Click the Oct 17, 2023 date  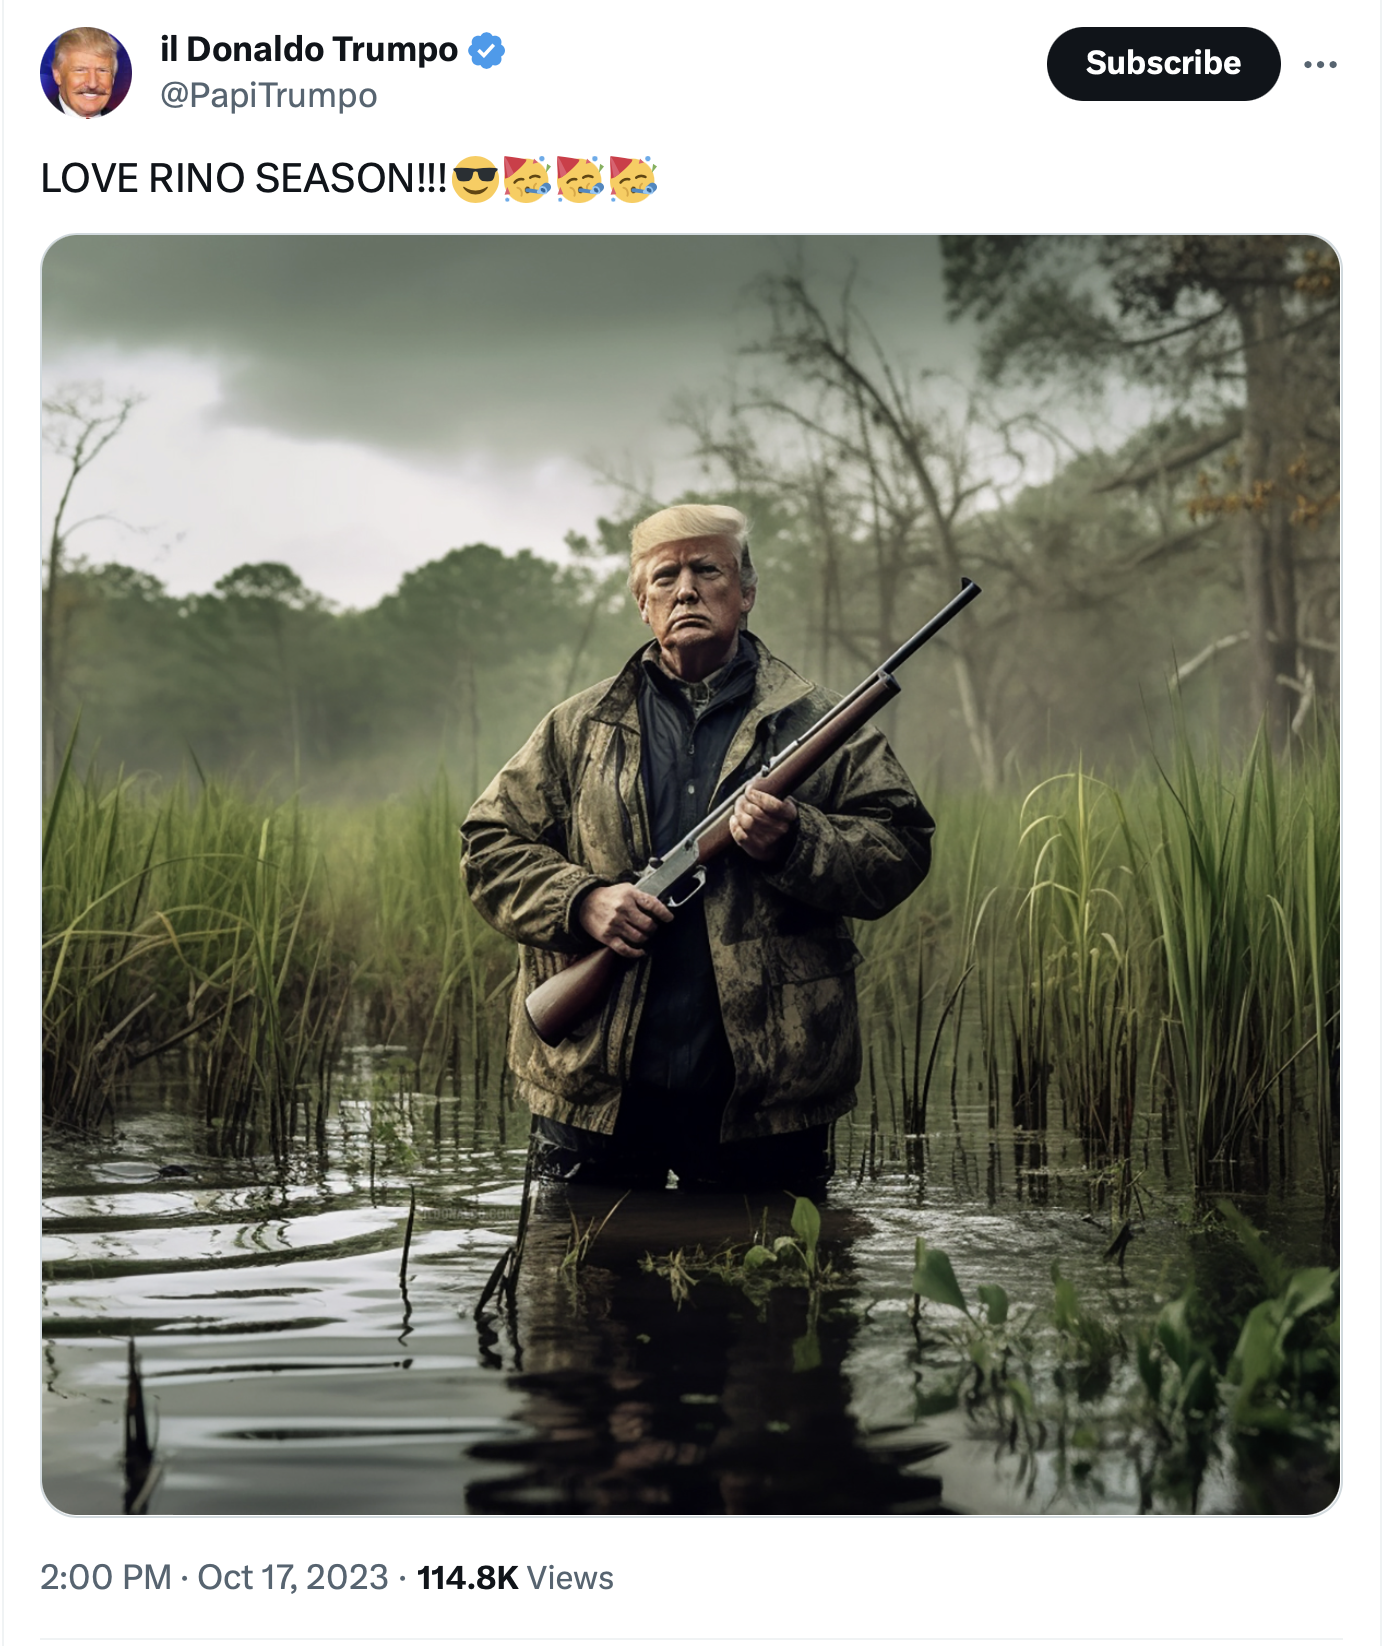[x=293, y=1577]
